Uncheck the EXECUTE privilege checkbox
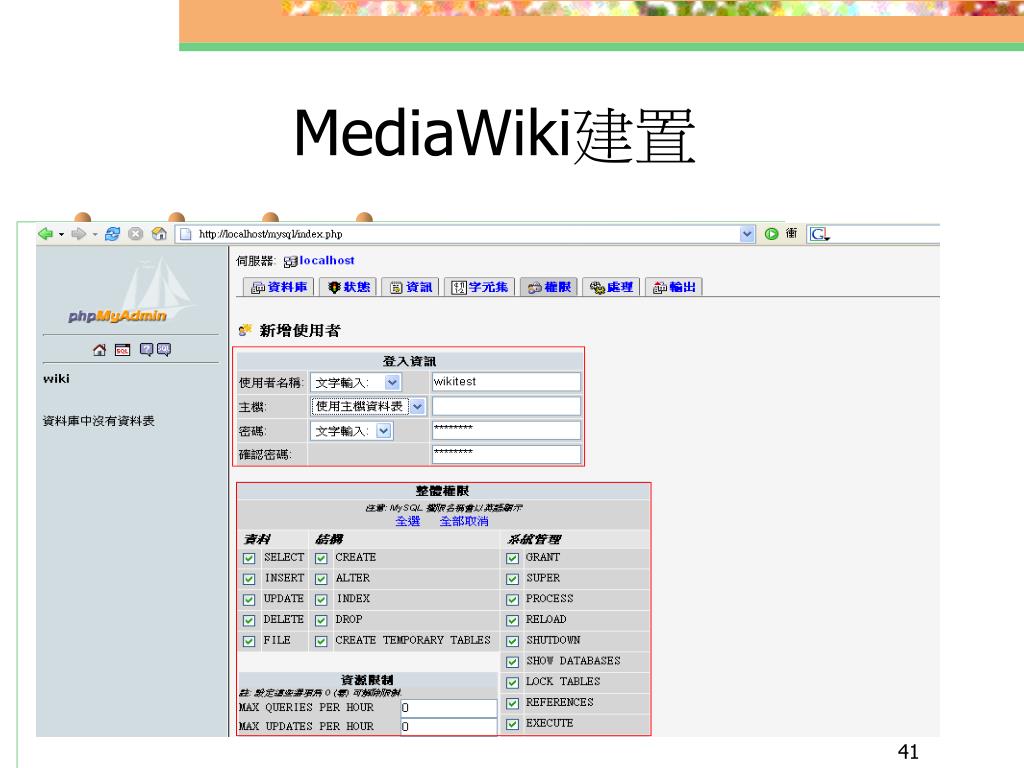This screenshot has width=1024, height=768. click(513, 724)
